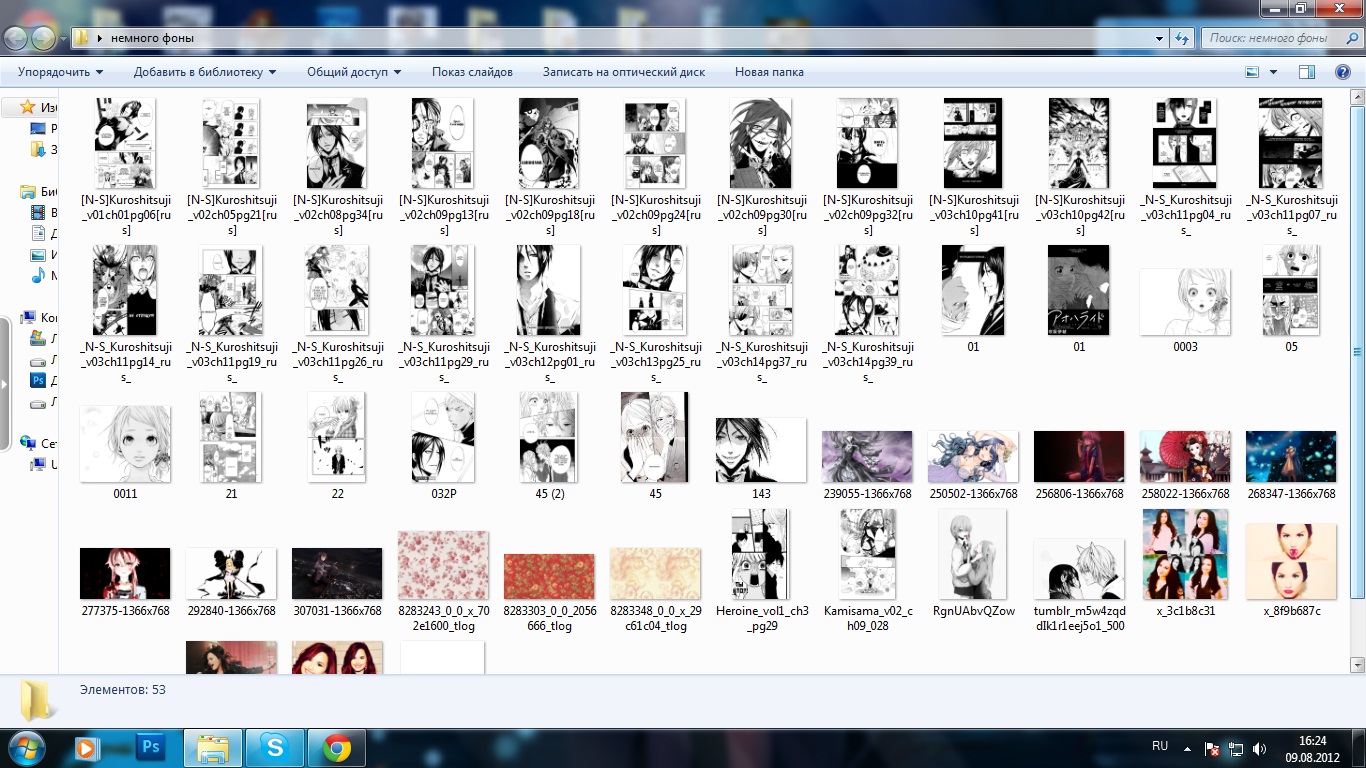Select the Music note icon in the navigation pane

tap(38, 275)
